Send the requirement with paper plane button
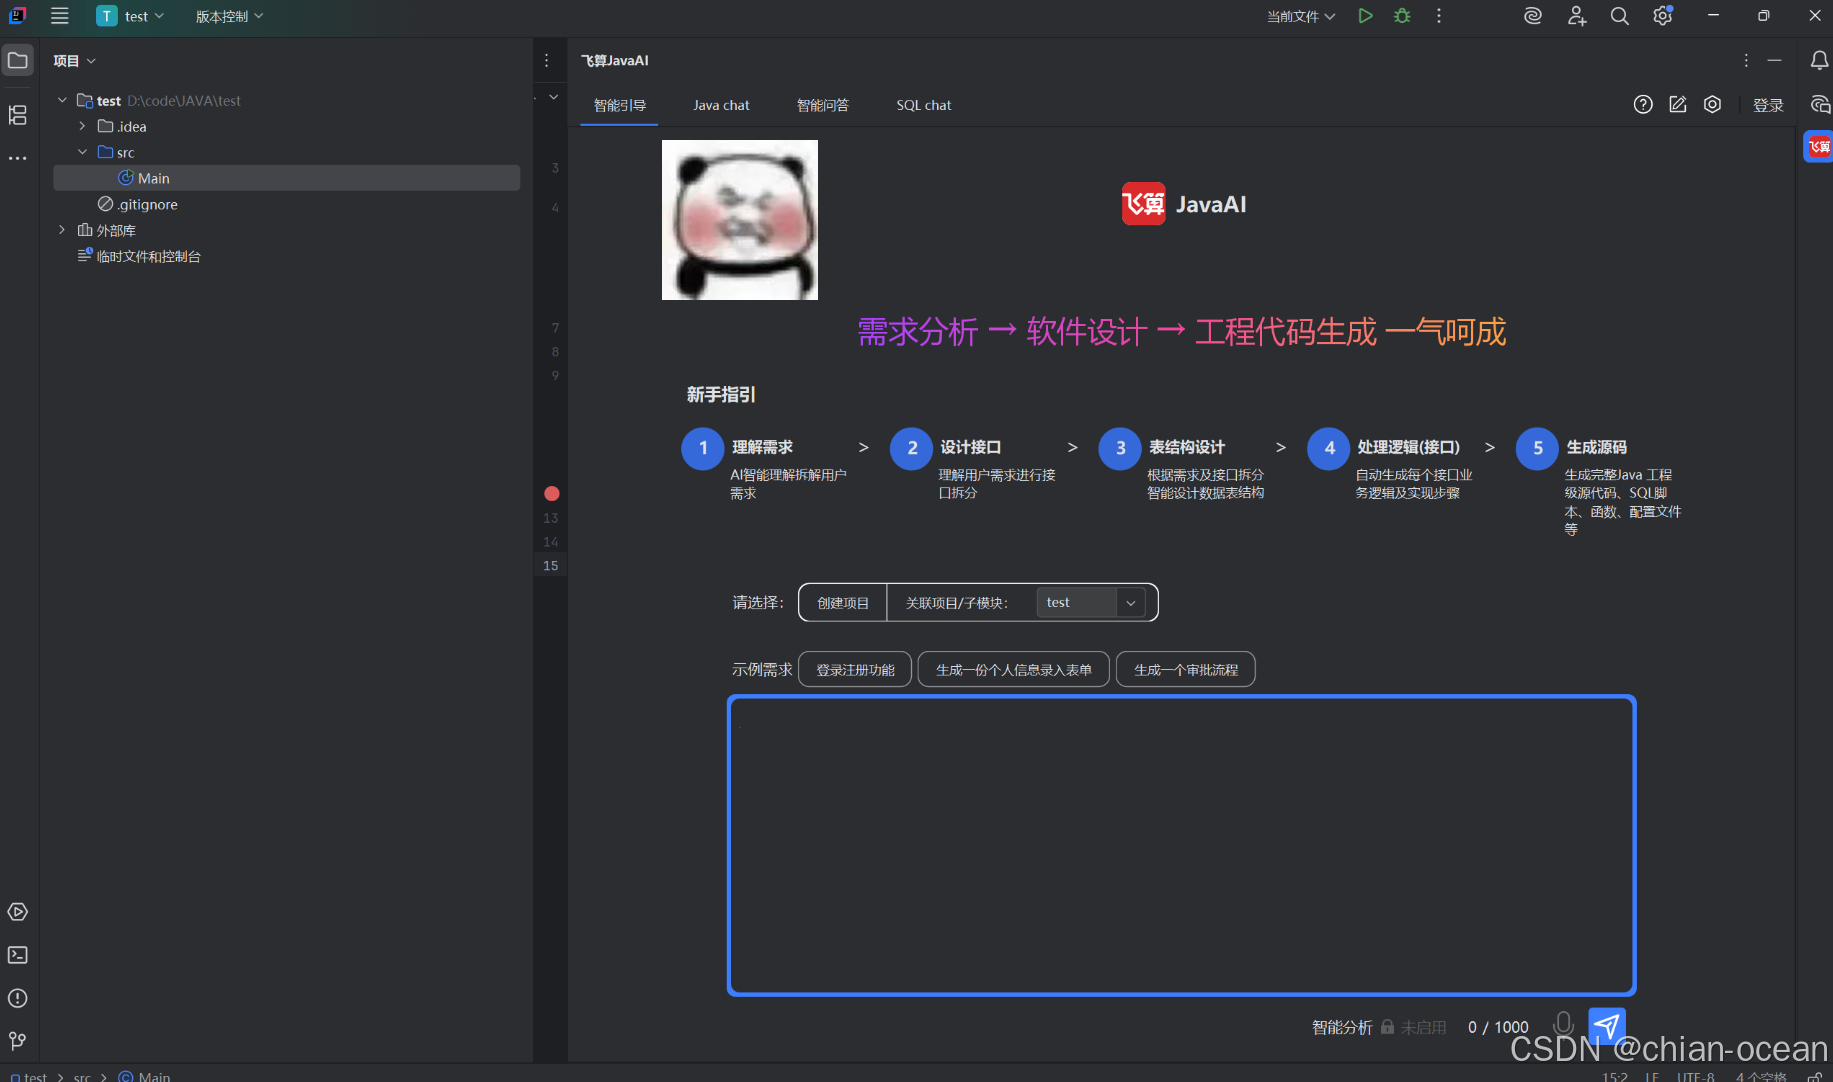Screen dimensions: 1833x1082 [1607, 1025]
